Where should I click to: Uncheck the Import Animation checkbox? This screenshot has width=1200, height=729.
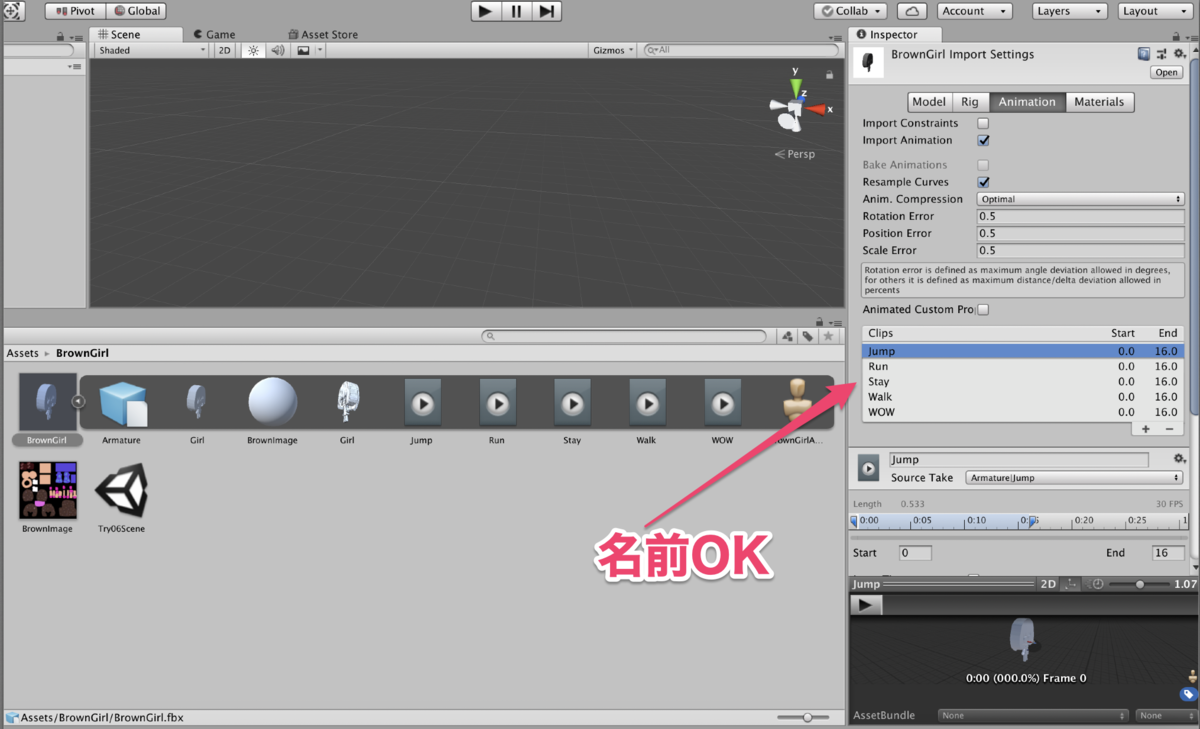click(x=983, y=140)
